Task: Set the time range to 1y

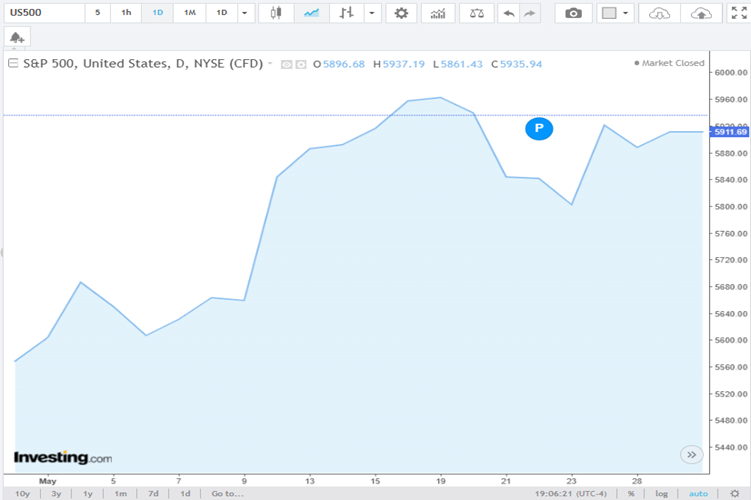Action: [88, 493]
